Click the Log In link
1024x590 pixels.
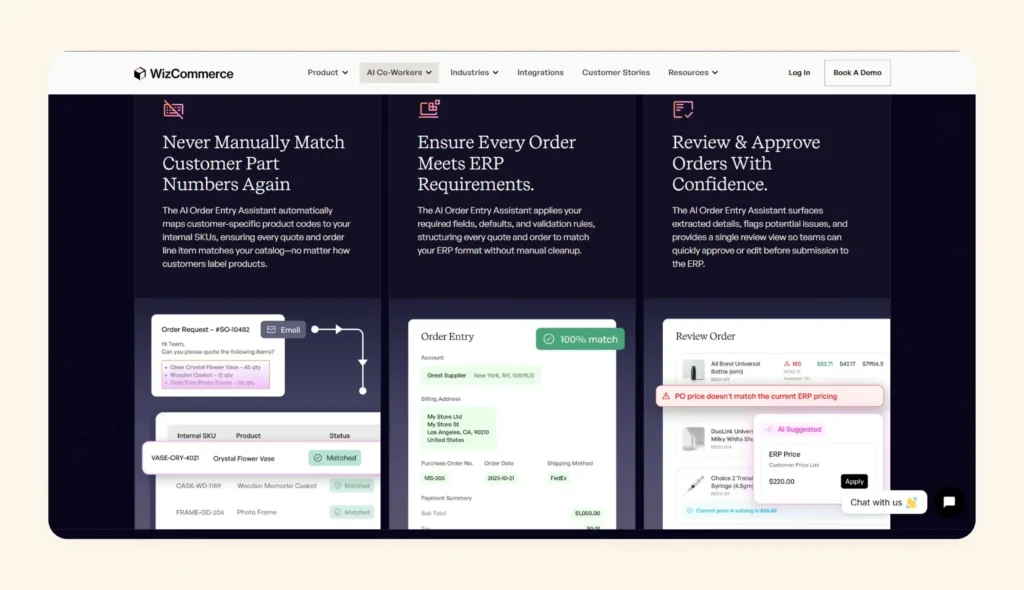click(799, 73)
